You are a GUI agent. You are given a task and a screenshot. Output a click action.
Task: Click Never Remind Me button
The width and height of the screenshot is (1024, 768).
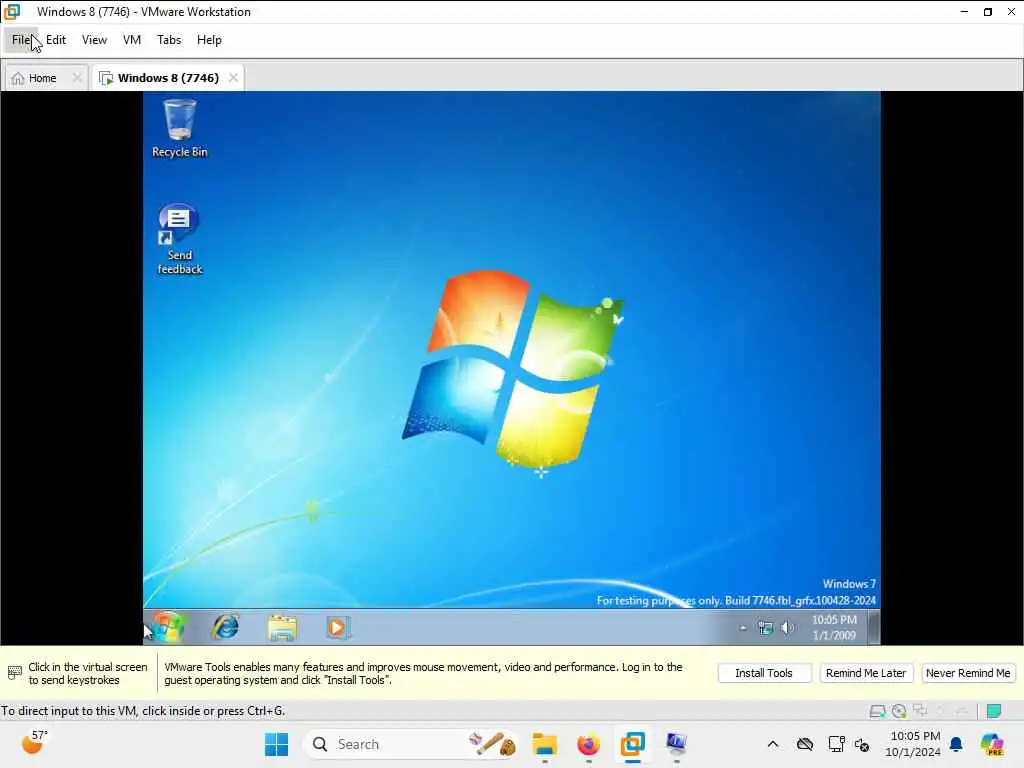click(968, 673)
